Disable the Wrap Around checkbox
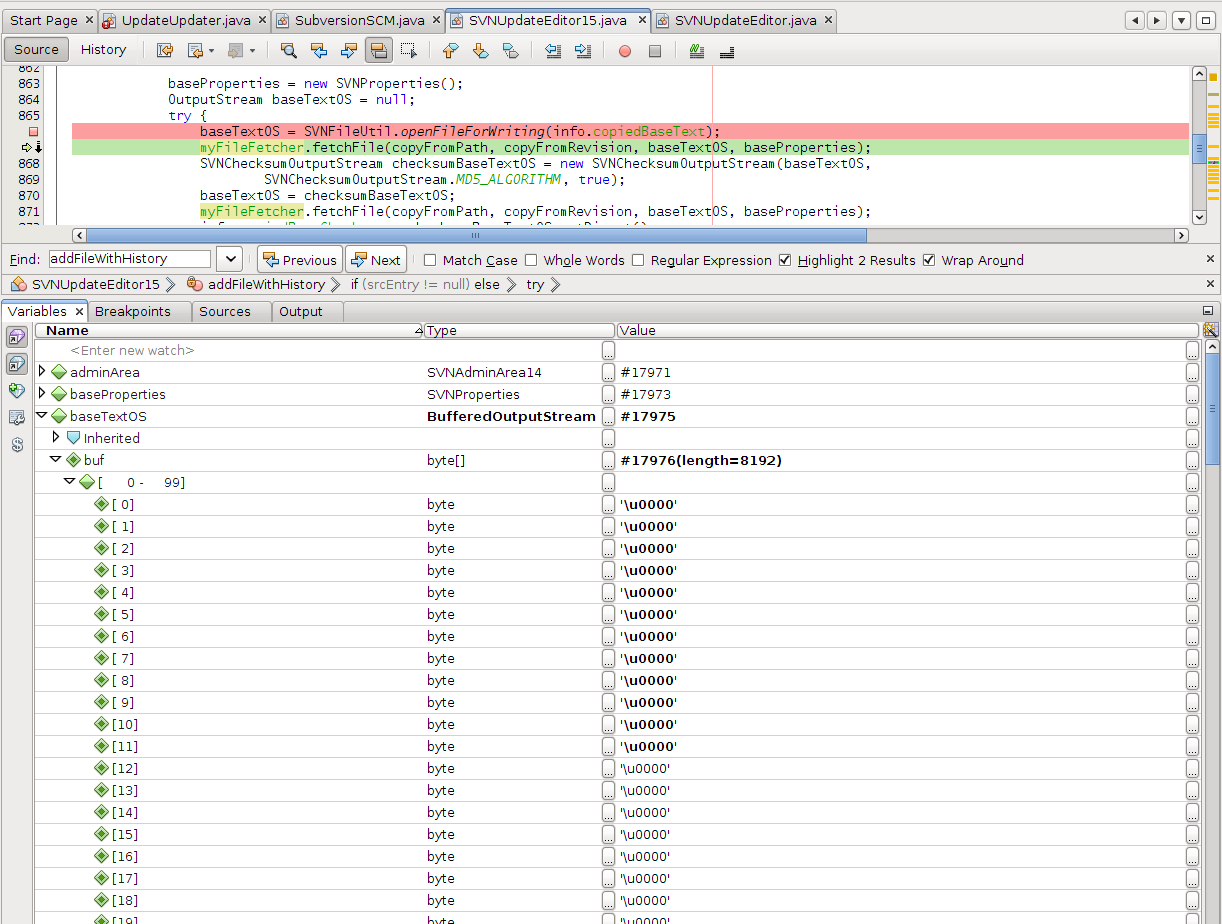 (x=929, y=260)
